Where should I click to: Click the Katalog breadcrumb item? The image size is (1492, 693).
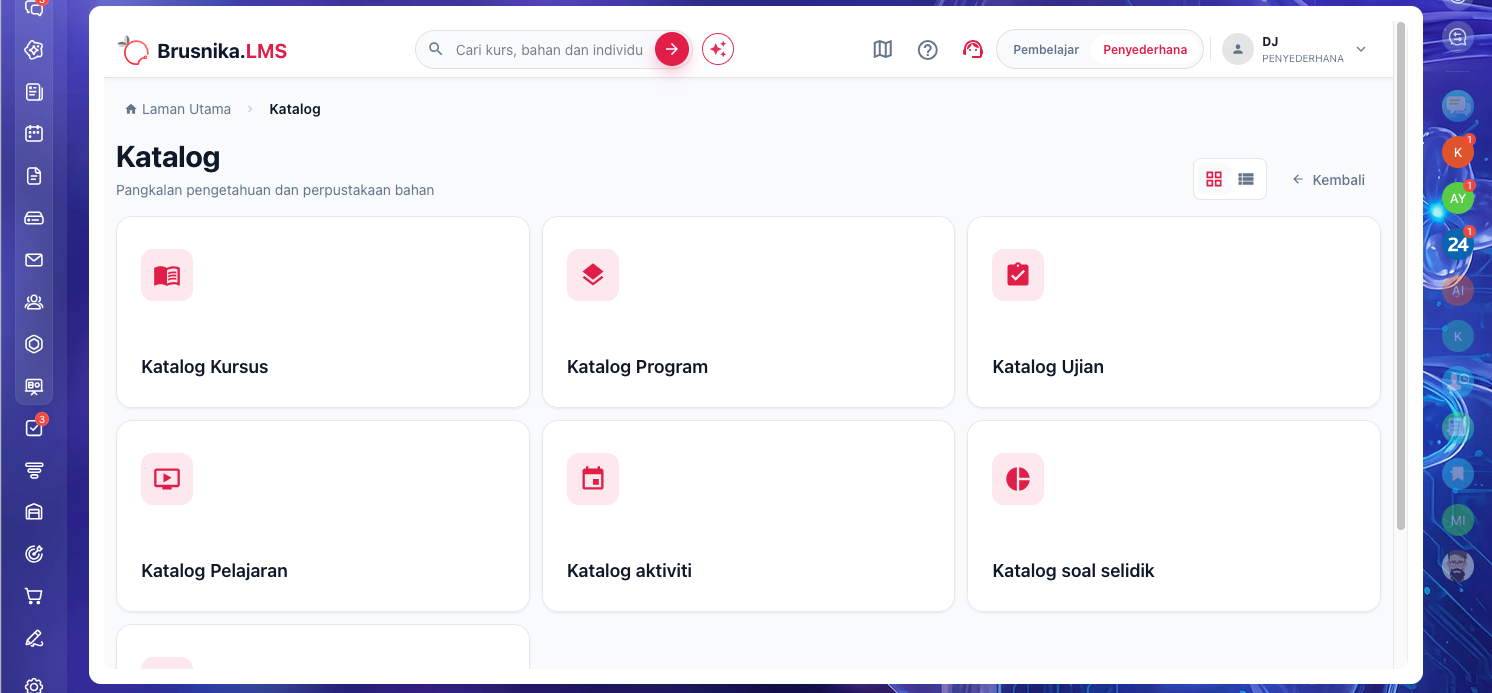point(295,109)
